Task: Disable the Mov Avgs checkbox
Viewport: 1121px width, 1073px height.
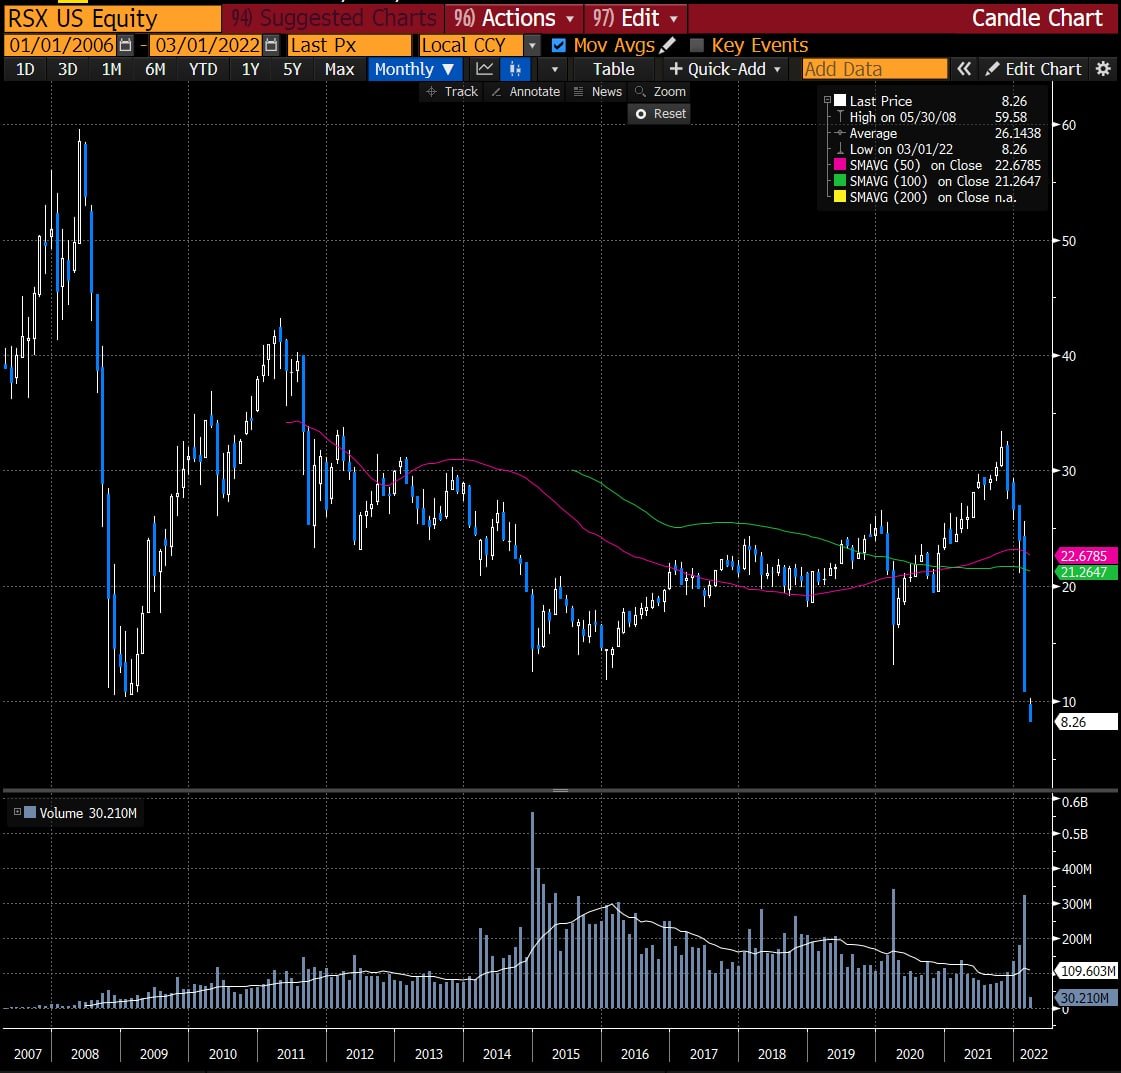Action: click(560, 45)
